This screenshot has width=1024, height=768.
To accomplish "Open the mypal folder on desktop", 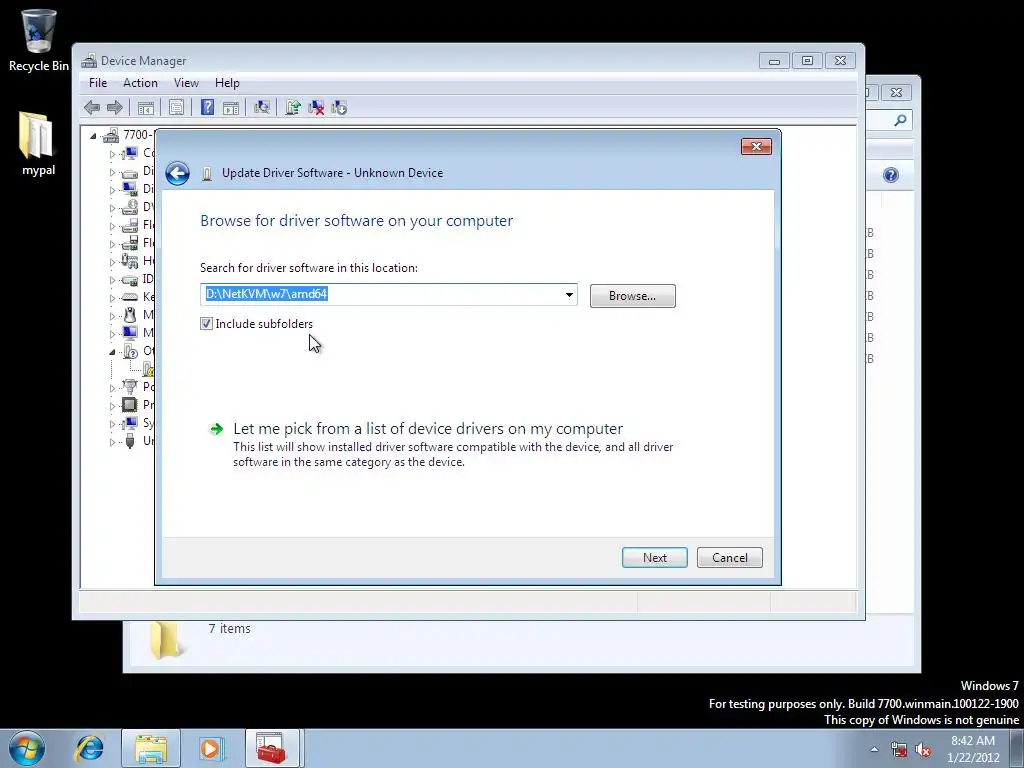I will (x=38, y=144).
